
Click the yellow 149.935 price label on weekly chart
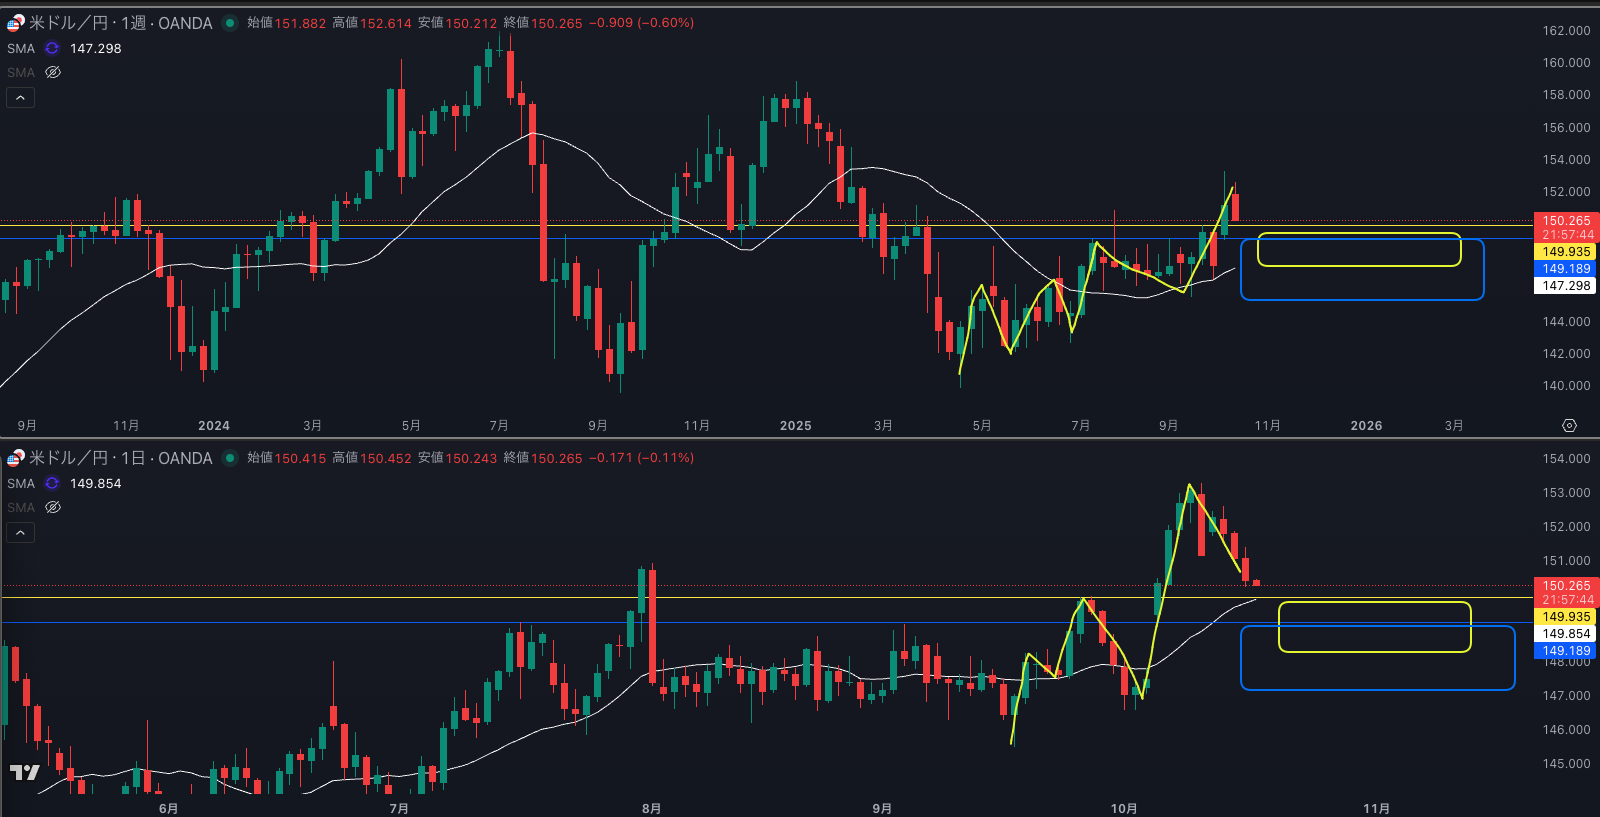pyautogui.click(x=1566, y=252)
